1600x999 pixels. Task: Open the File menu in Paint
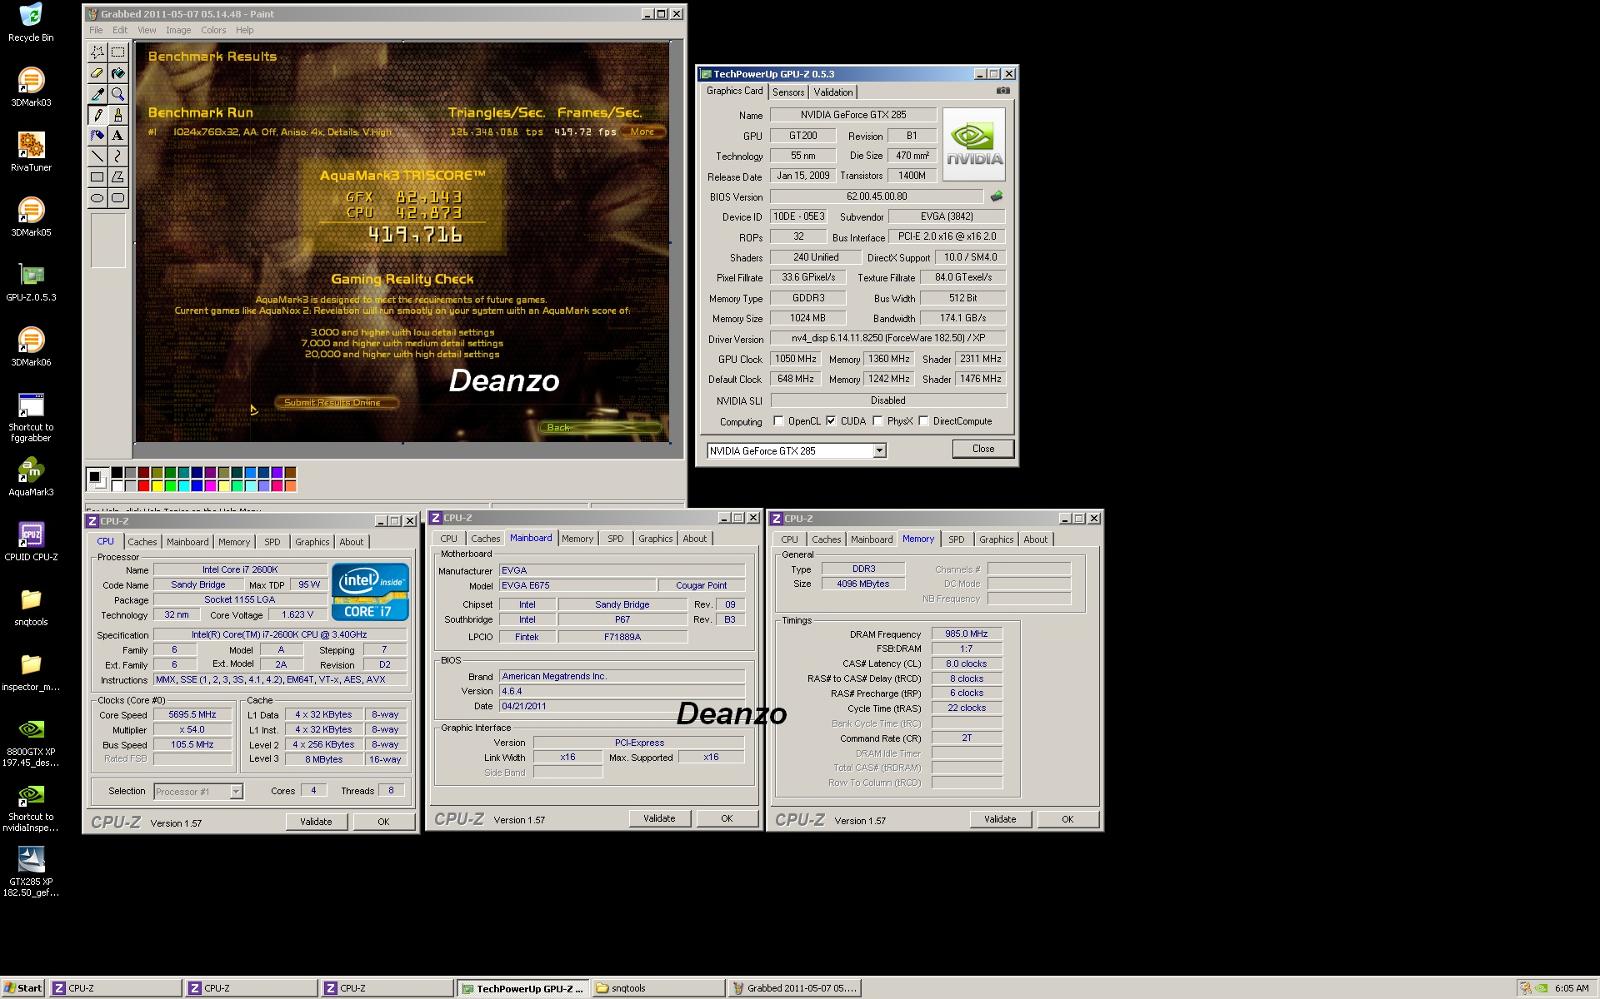click(x=96, y=30)
